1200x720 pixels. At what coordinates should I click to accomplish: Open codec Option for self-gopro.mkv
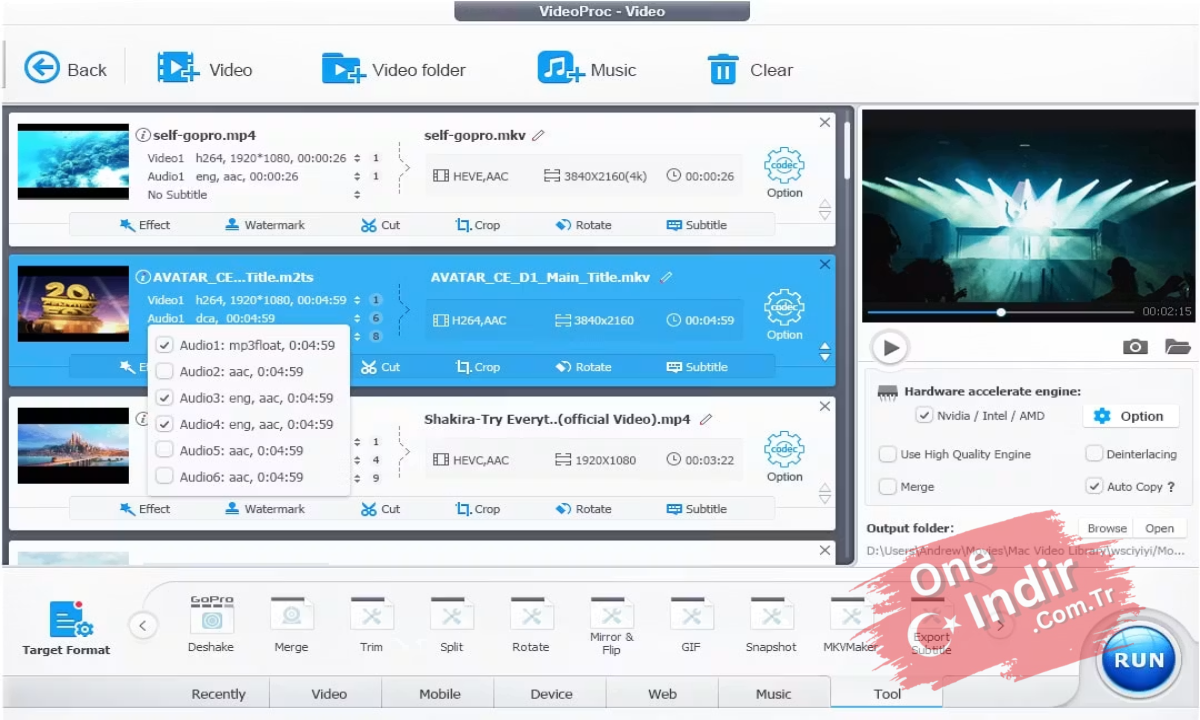(784, 173)
